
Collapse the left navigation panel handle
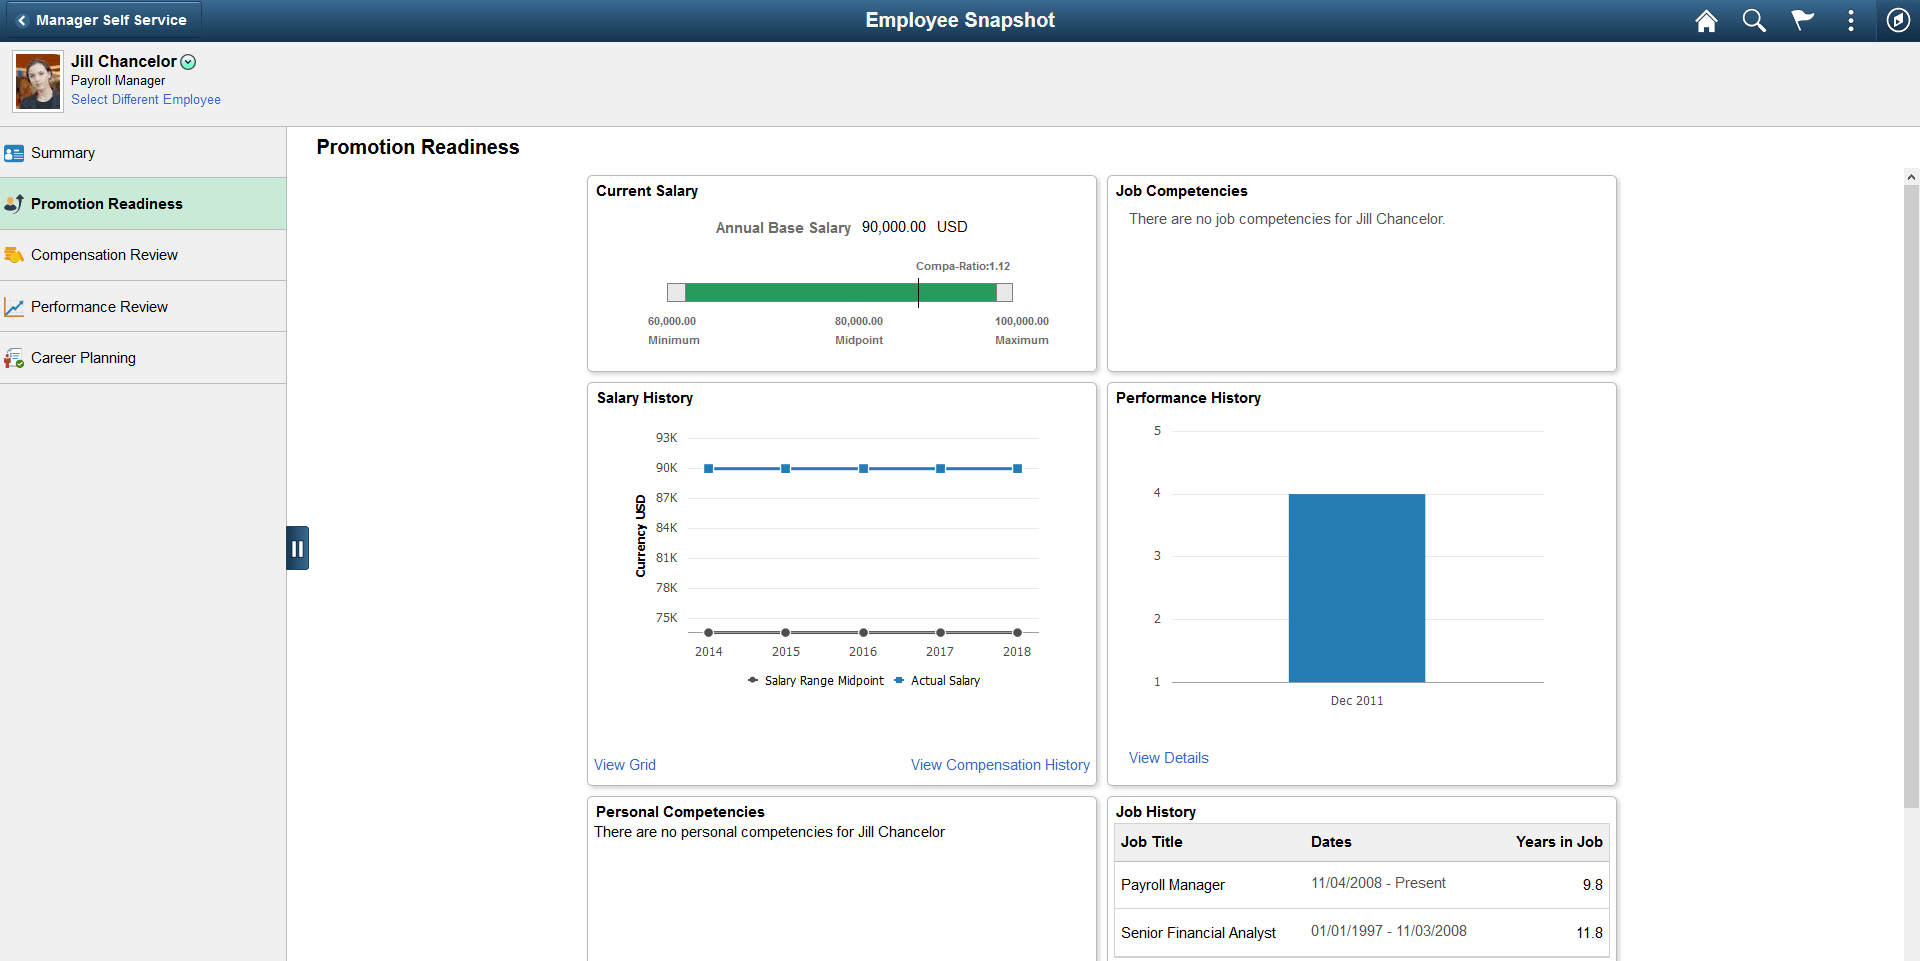tap(297, 548)
